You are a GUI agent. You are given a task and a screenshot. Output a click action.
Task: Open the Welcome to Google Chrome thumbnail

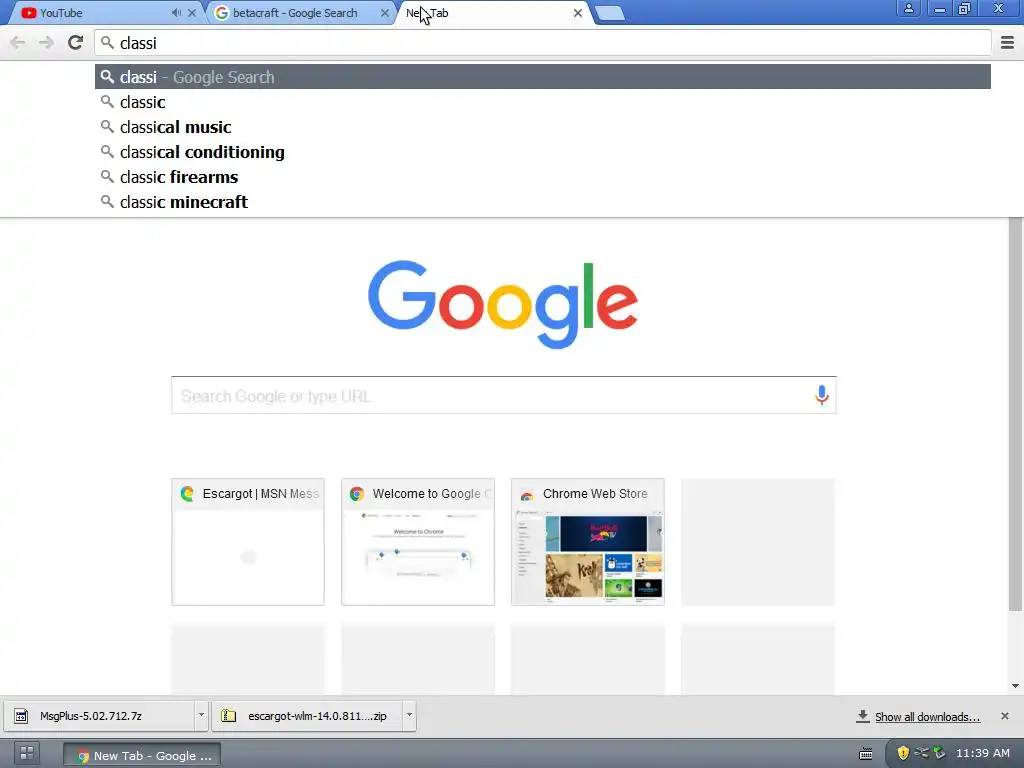click(x=418, y=542)
